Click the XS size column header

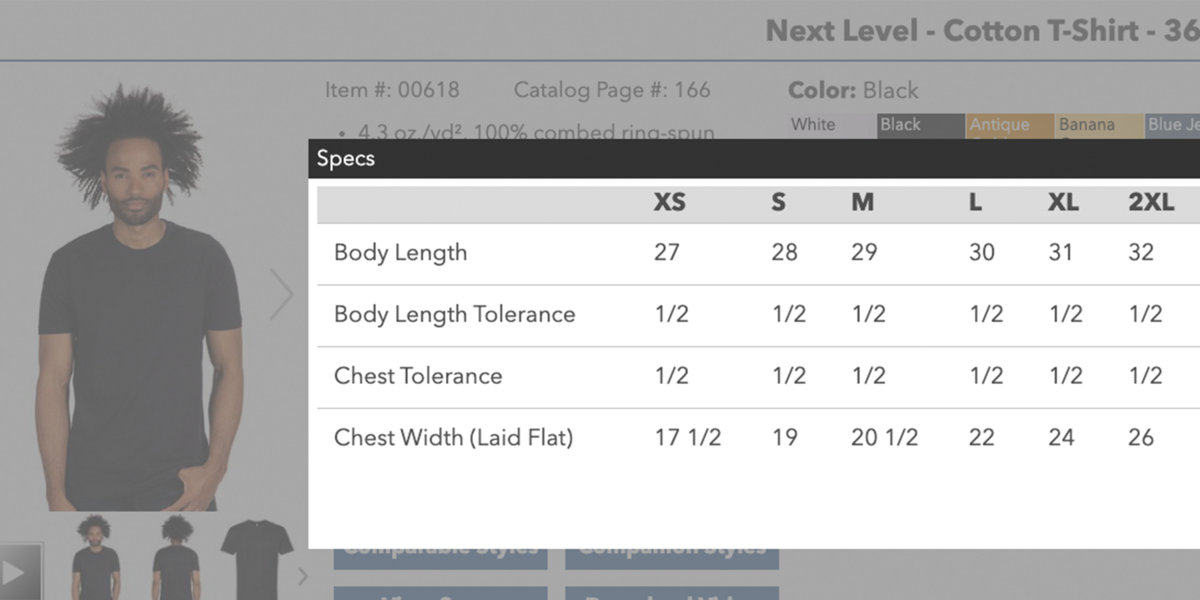pos(669,203)
